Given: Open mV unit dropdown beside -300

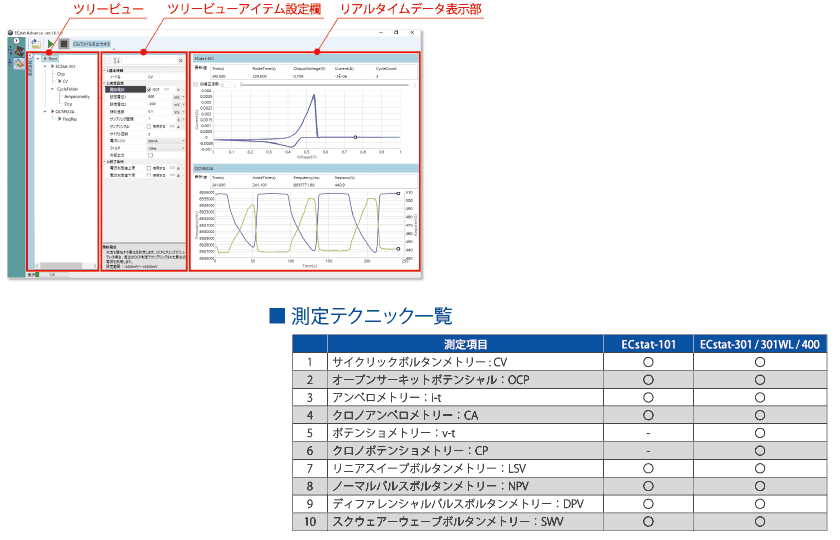Looking at the screenshot, I should click(178, 104).
